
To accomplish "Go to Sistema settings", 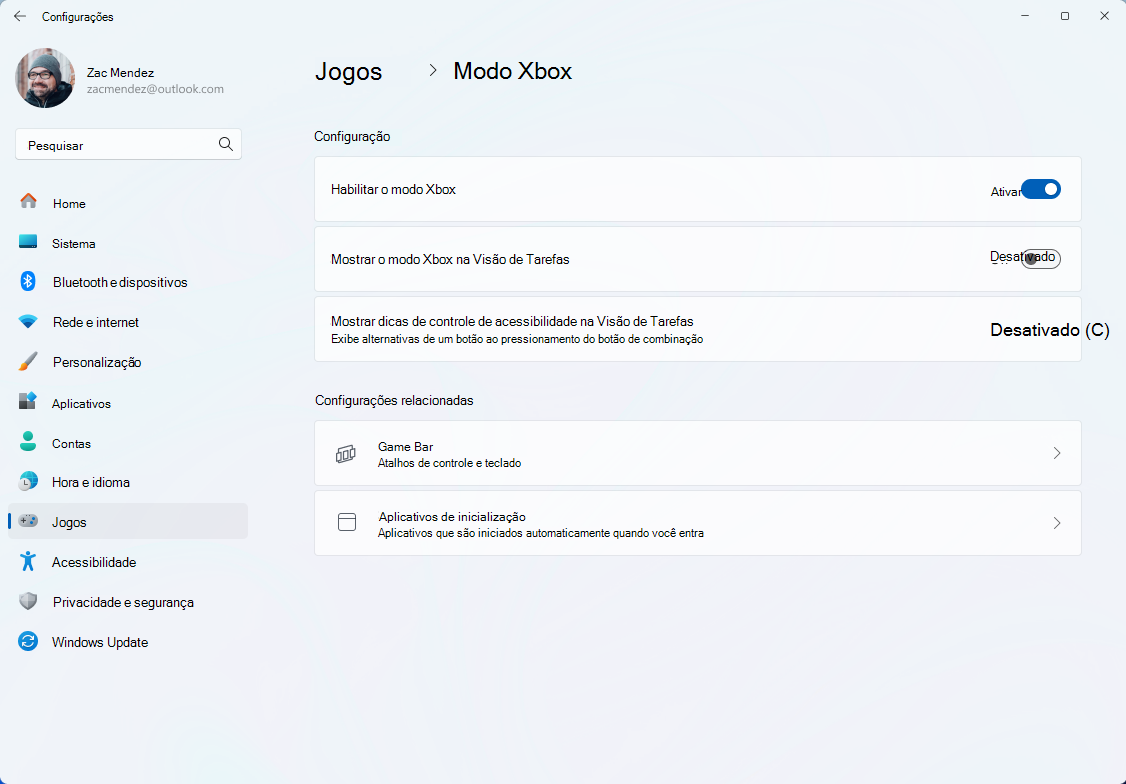I will [x=128, y=243].
